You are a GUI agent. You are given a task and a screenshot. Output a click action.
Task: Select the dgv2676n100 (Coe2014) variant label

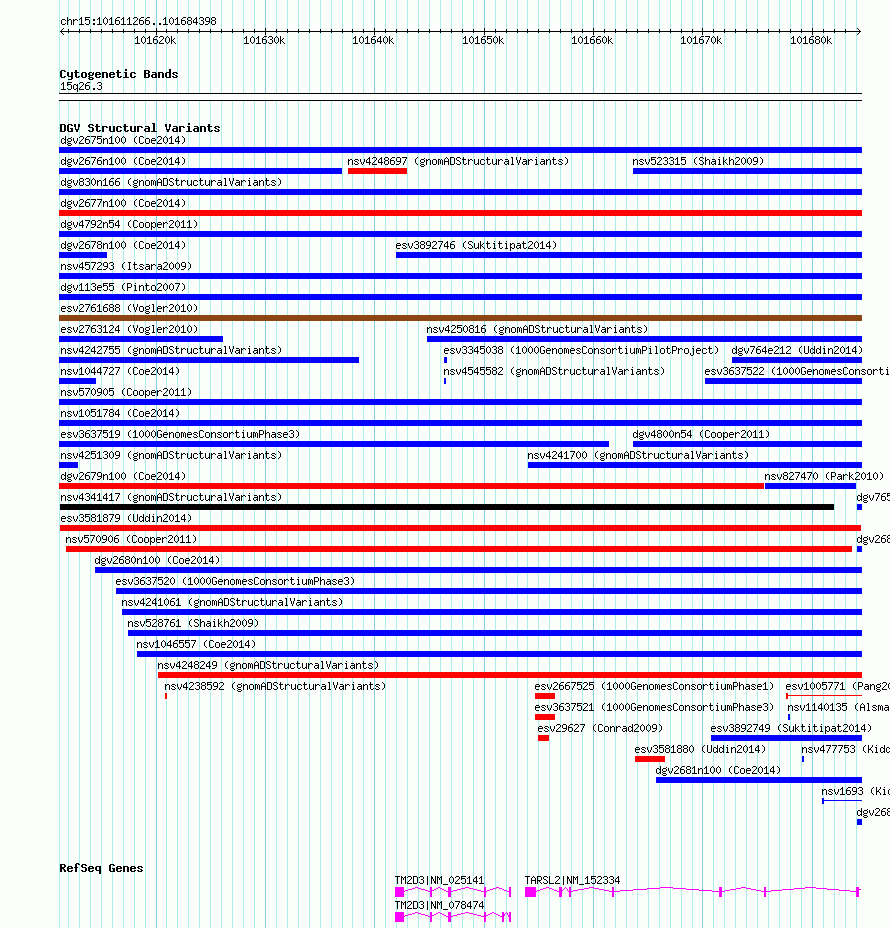click(123, 161)
